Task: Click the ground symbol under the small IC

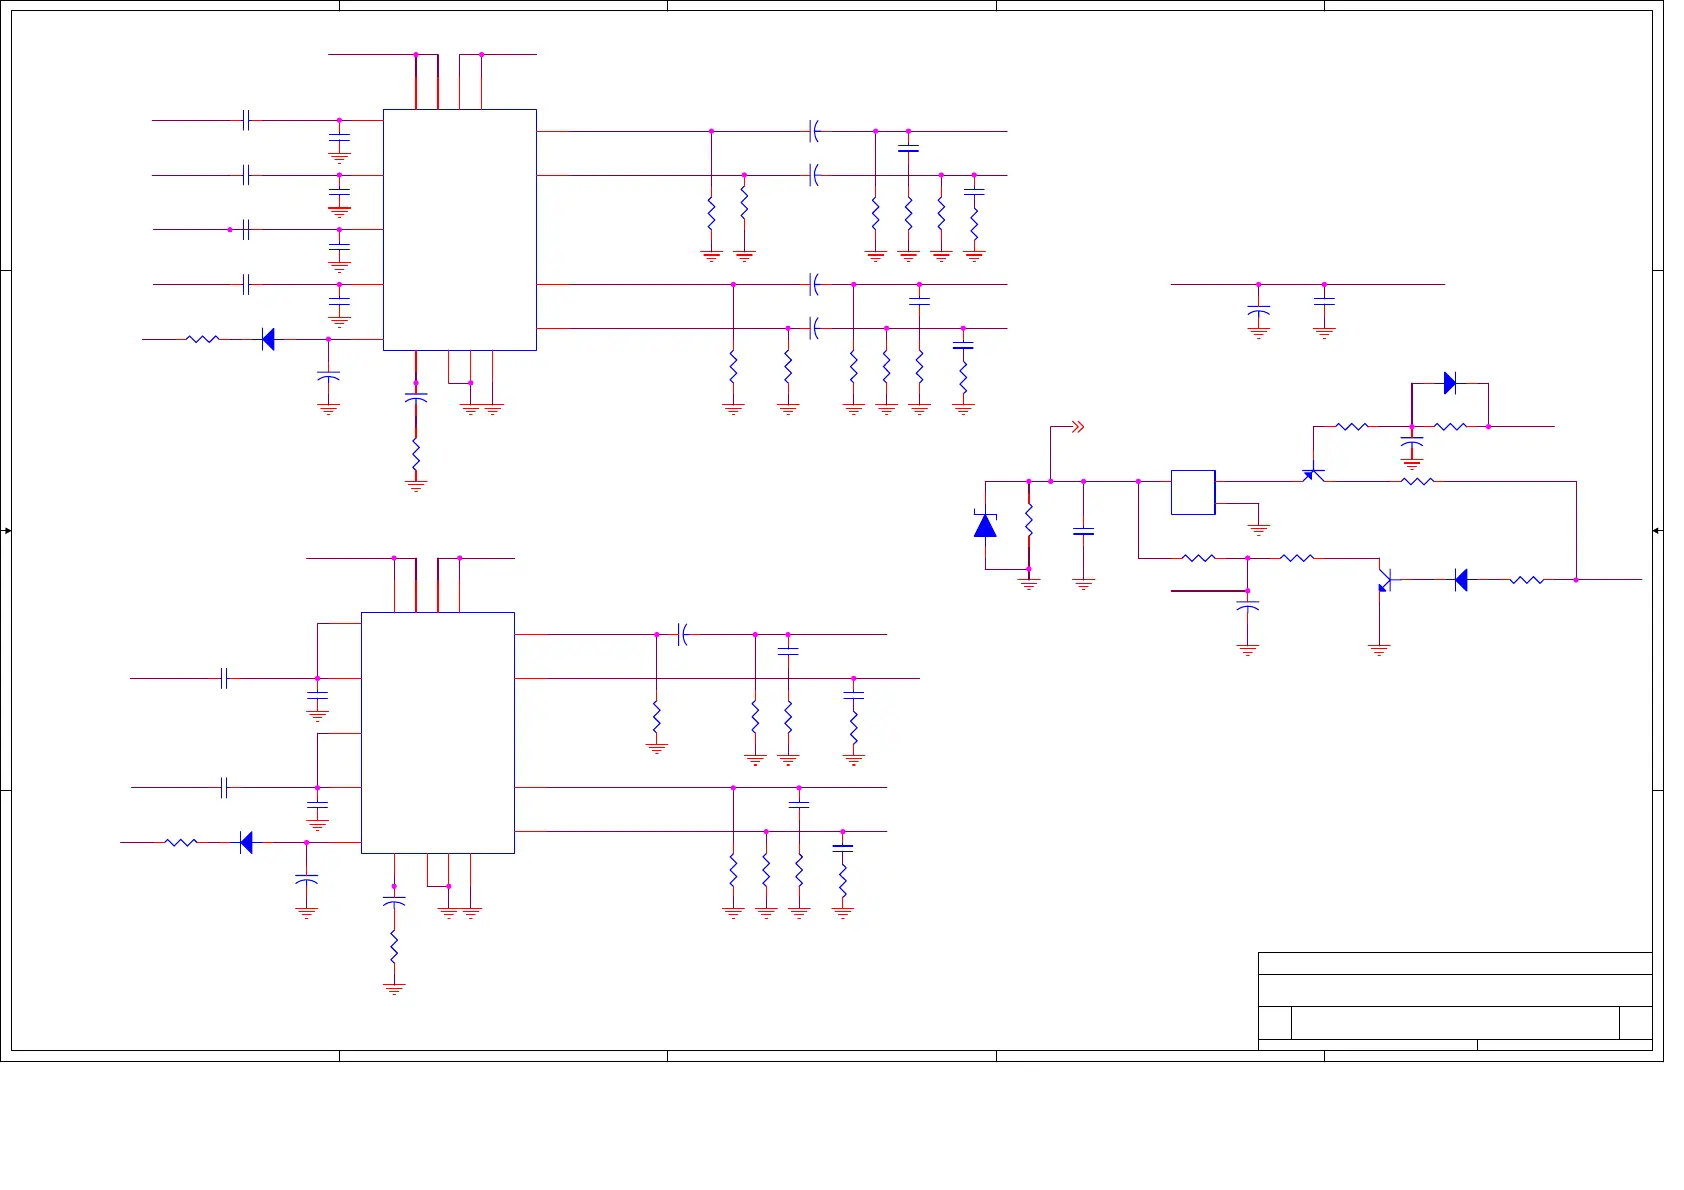Action: (1259, 529)
